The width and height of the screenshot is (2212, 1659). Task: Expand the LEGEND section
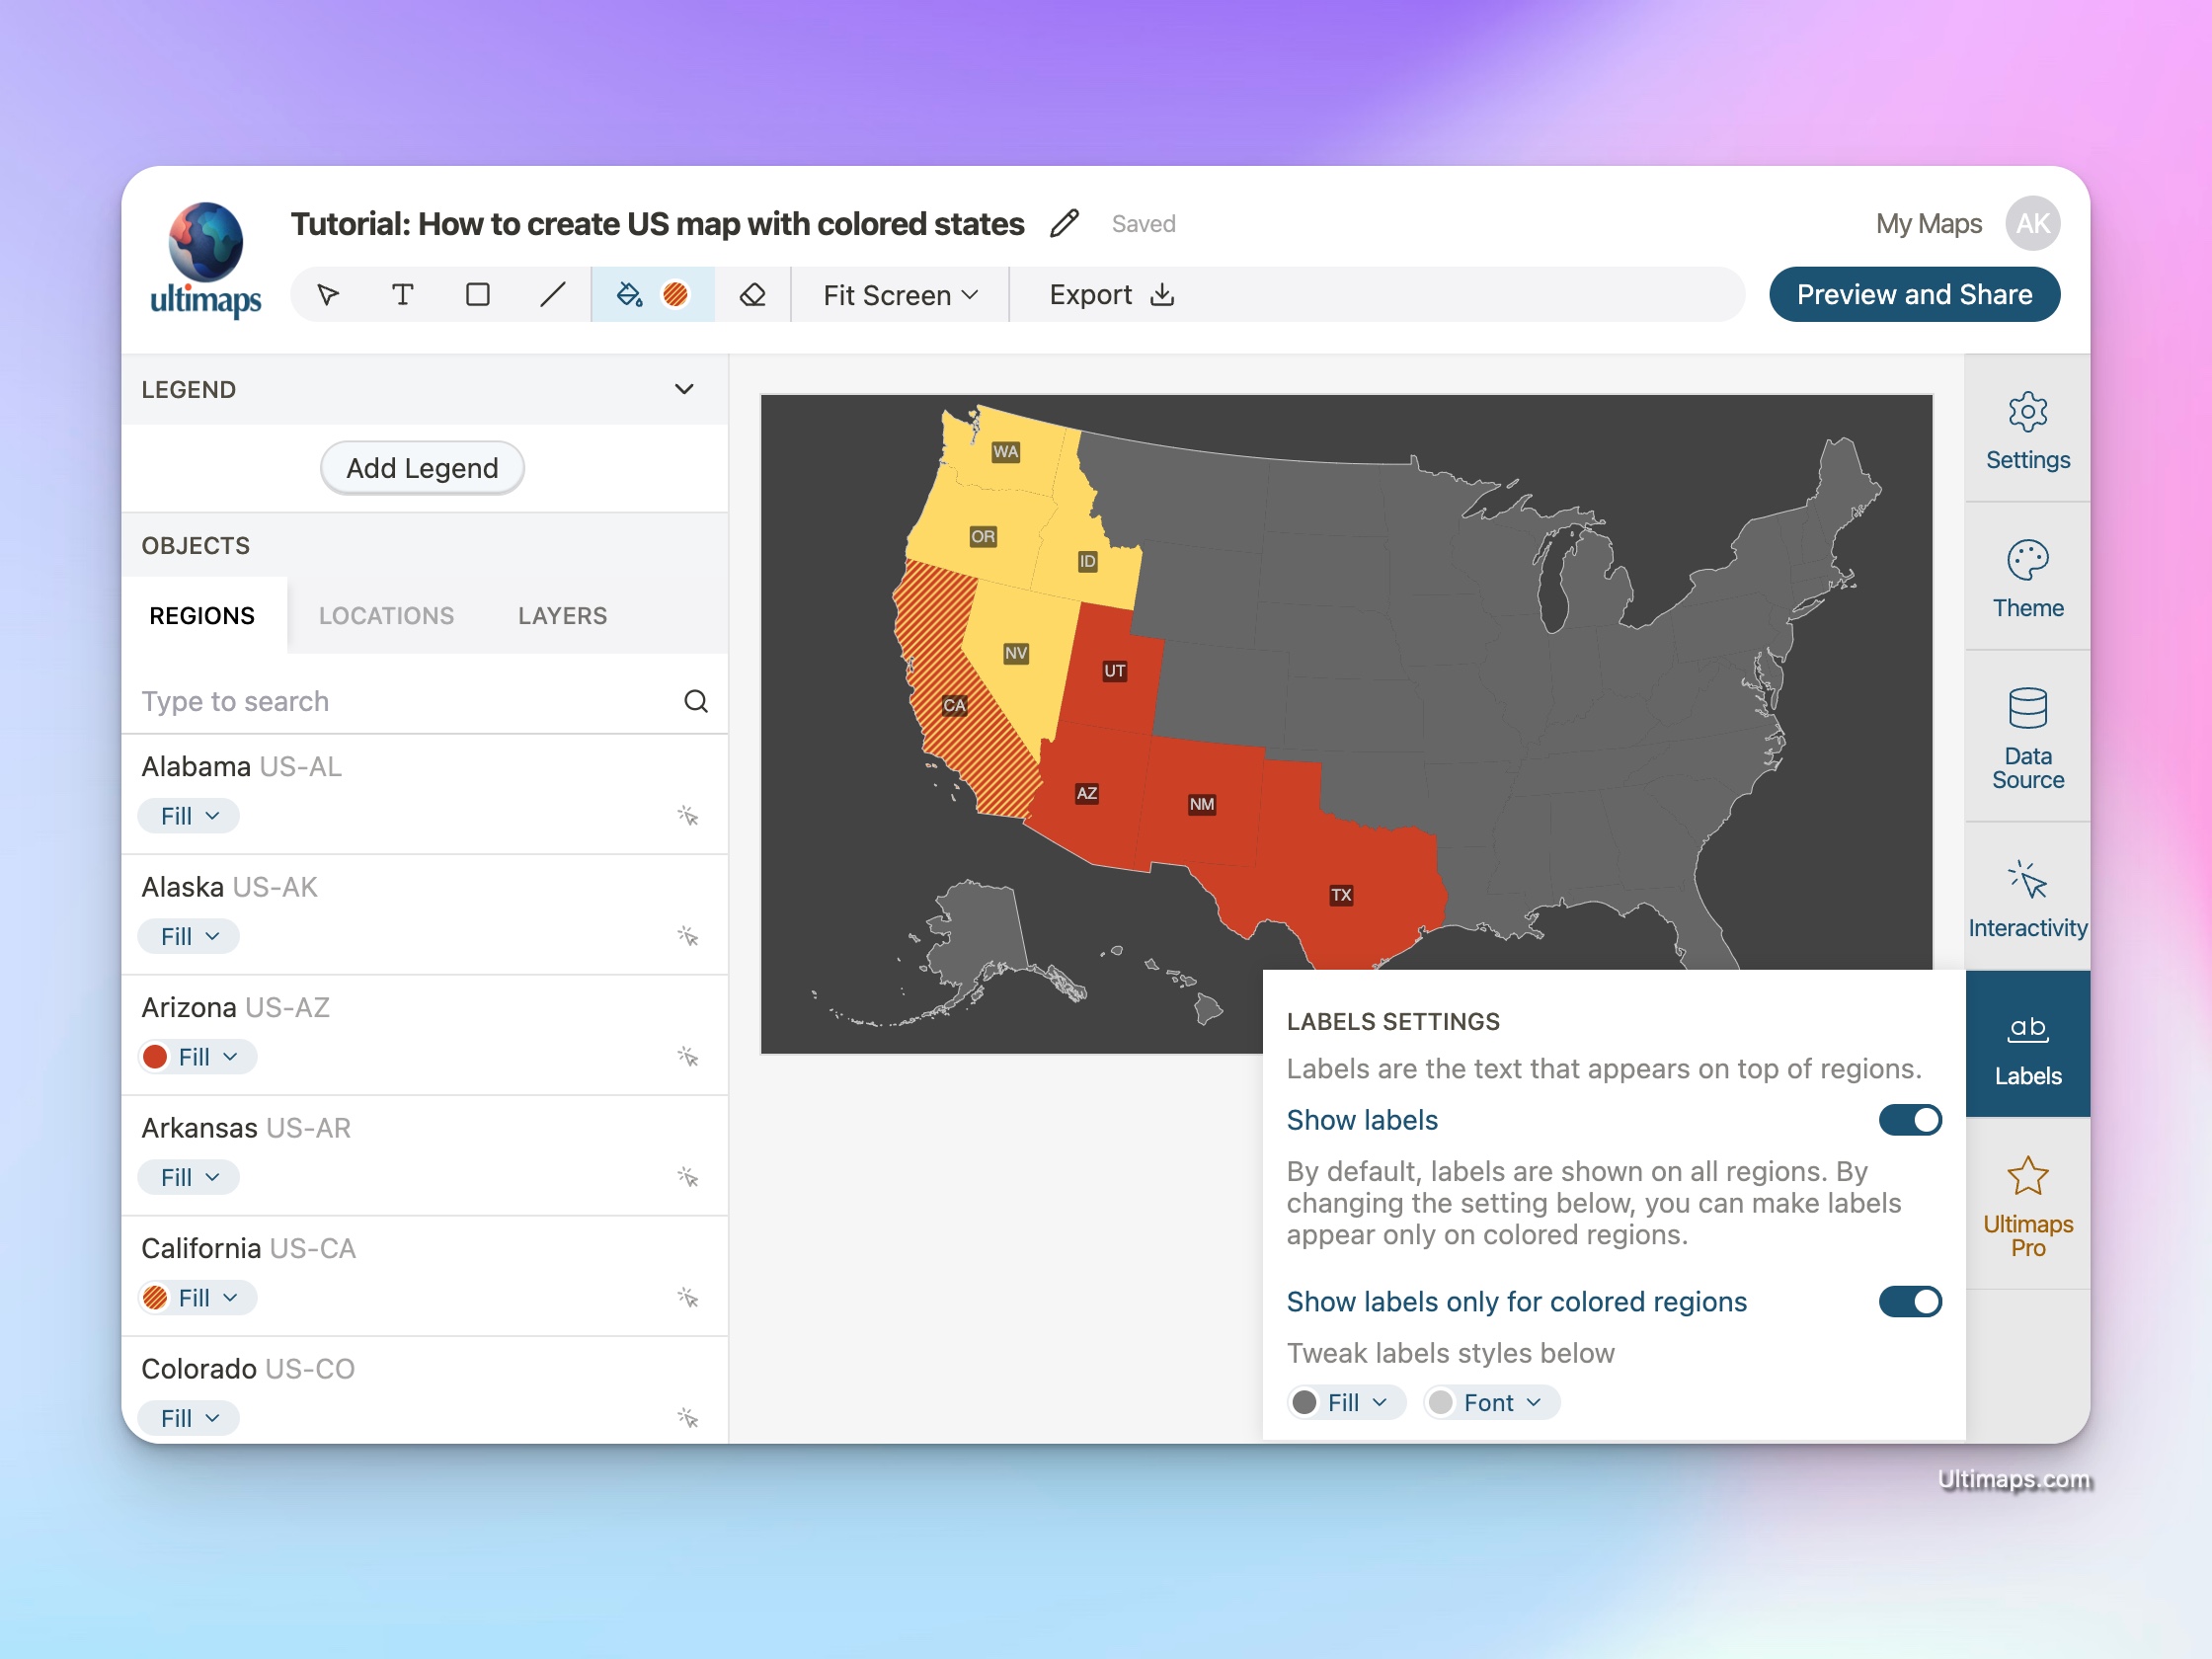click(x=686, y=387)
